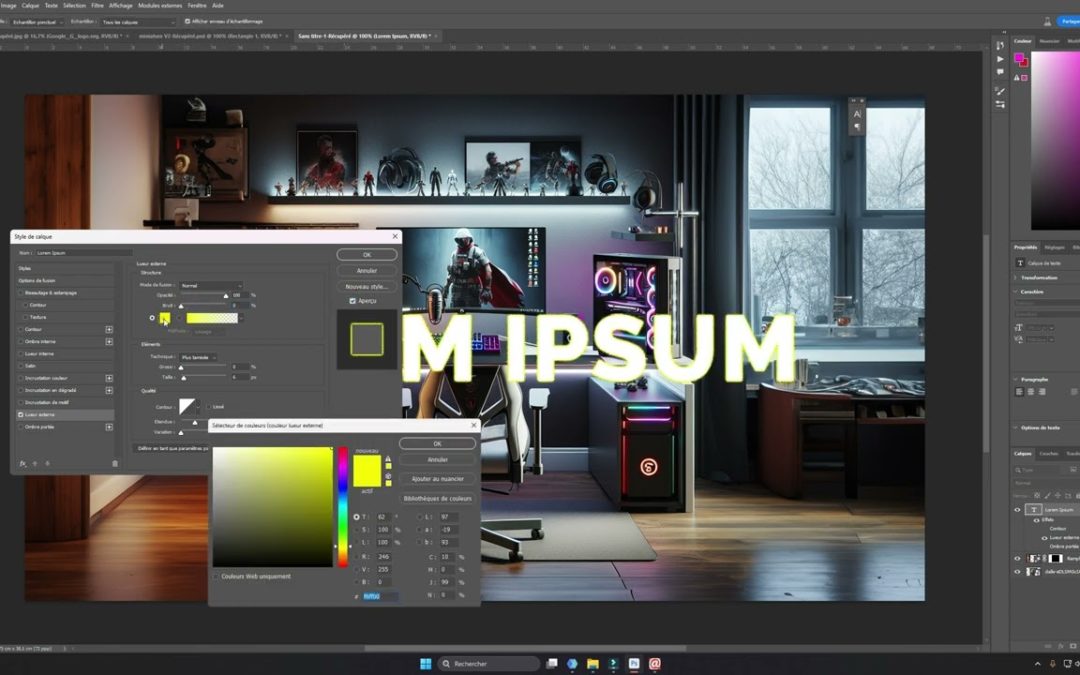Open the Contour shape picker dropdown
The height and width of the screenshot is (675, 1080).
[x=198, y=407]
